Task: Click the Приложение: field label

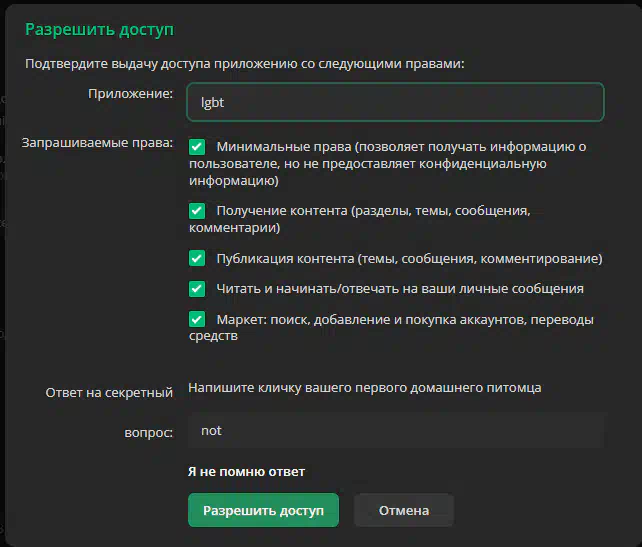Action: tap(130, 93)
